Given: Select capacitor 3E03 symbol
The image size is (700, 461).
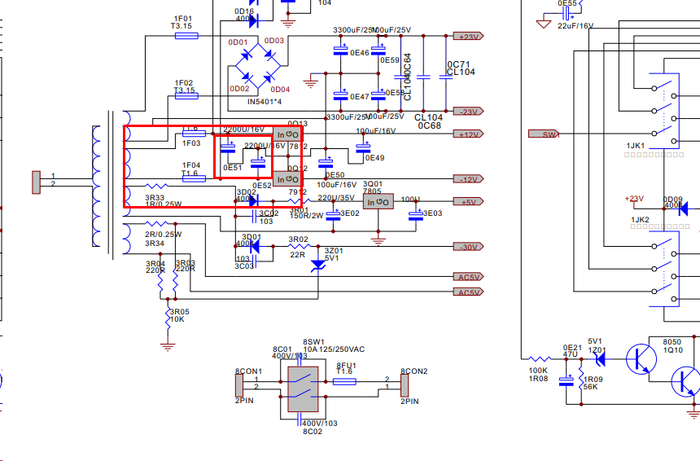Looking at the screenshot, I should pos(416,215).
